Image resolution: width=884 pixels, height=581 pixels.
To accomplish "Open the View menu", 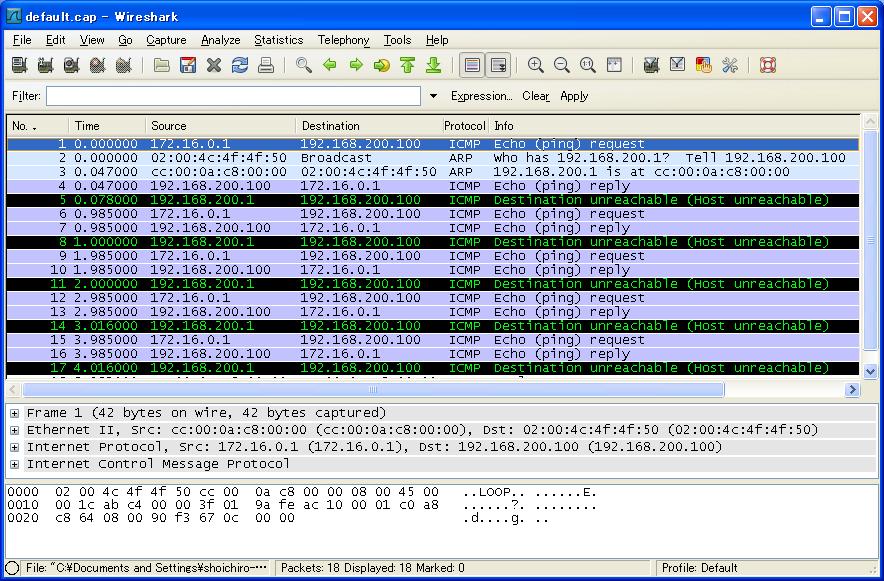I will [92, 40].
